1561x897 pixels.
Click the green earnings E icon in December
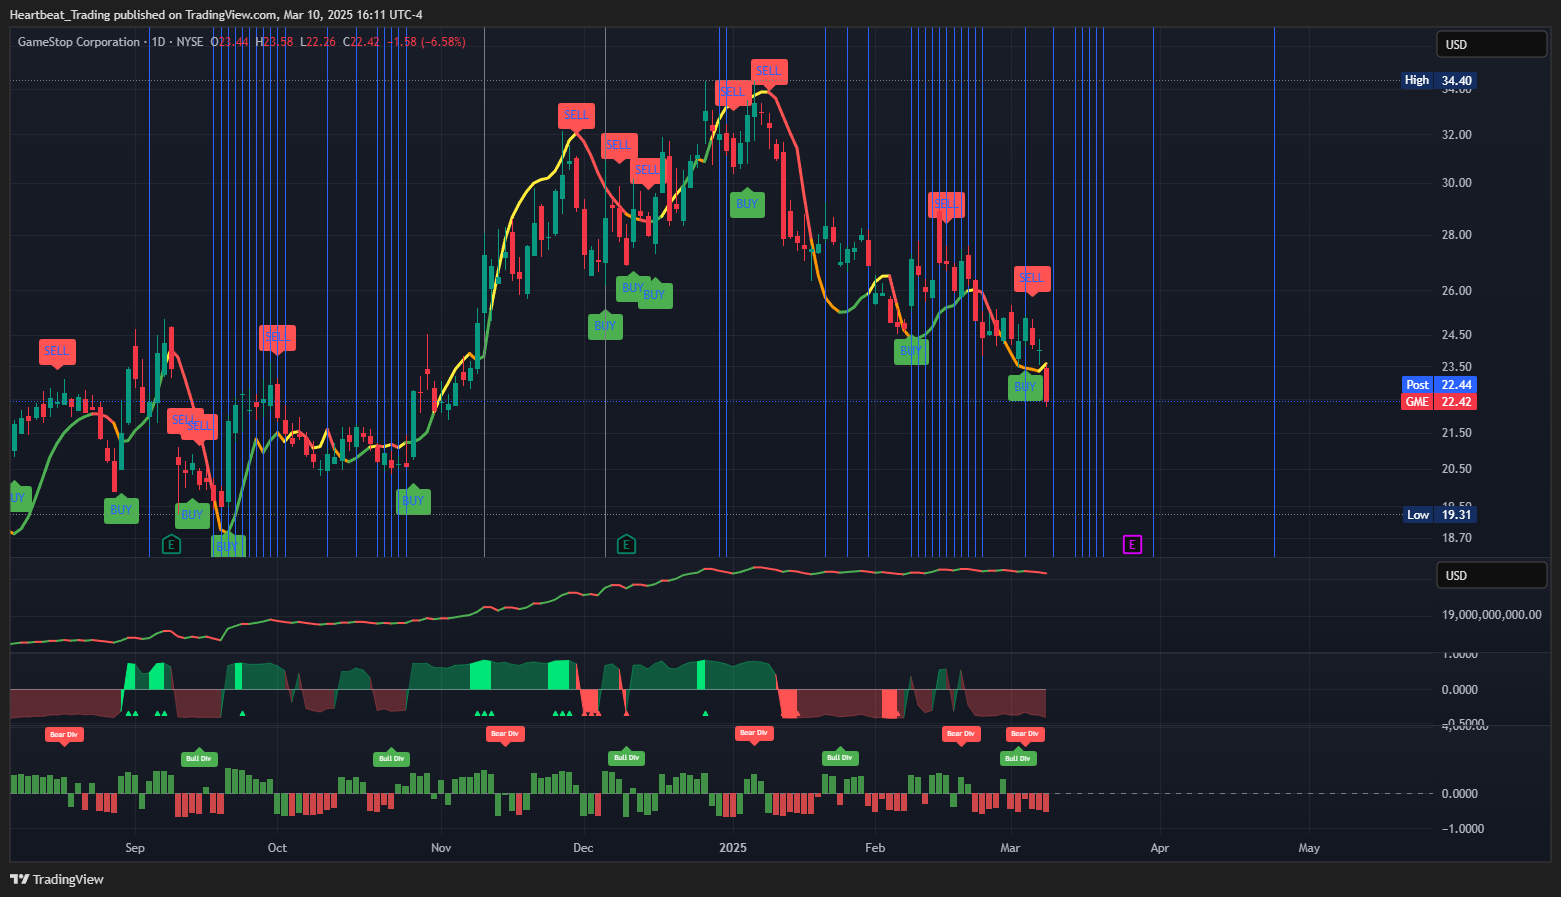tap(626, 544)
